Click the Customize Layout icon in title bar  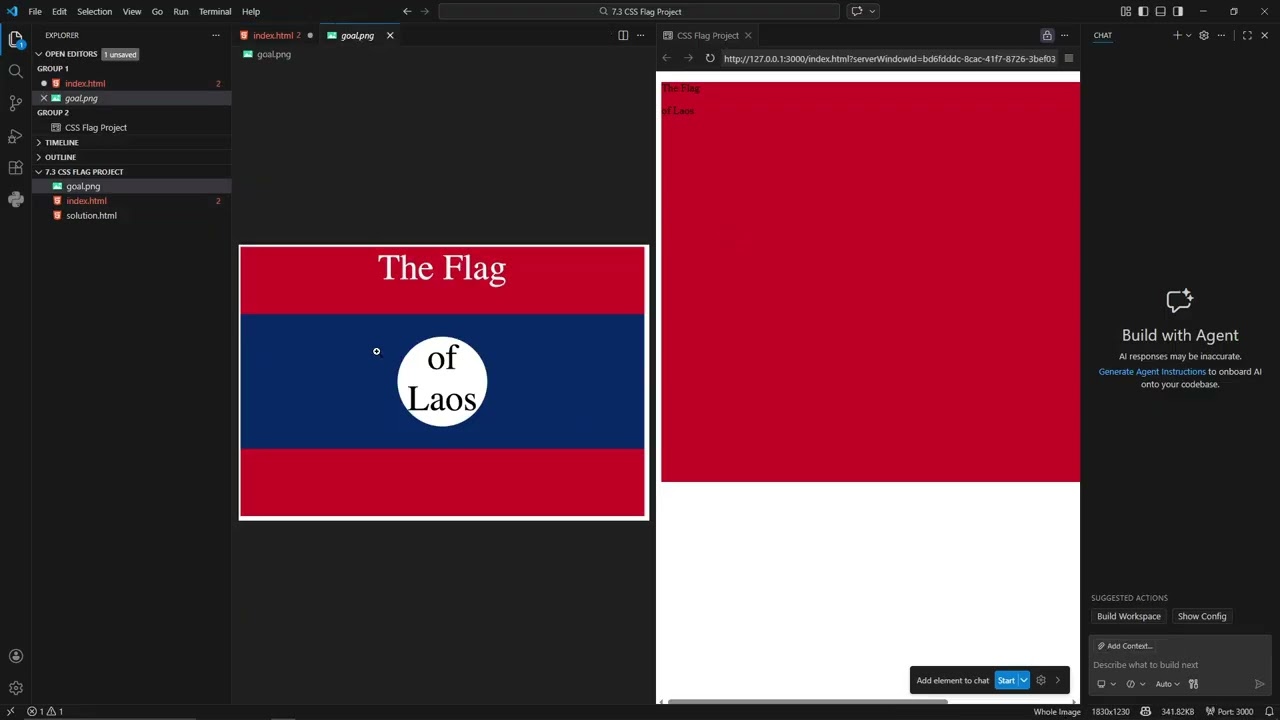coord(1126,11)
